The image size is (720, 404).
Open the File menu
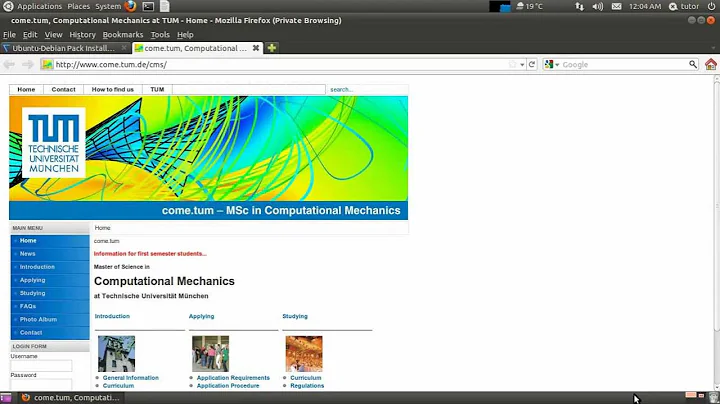9,34
